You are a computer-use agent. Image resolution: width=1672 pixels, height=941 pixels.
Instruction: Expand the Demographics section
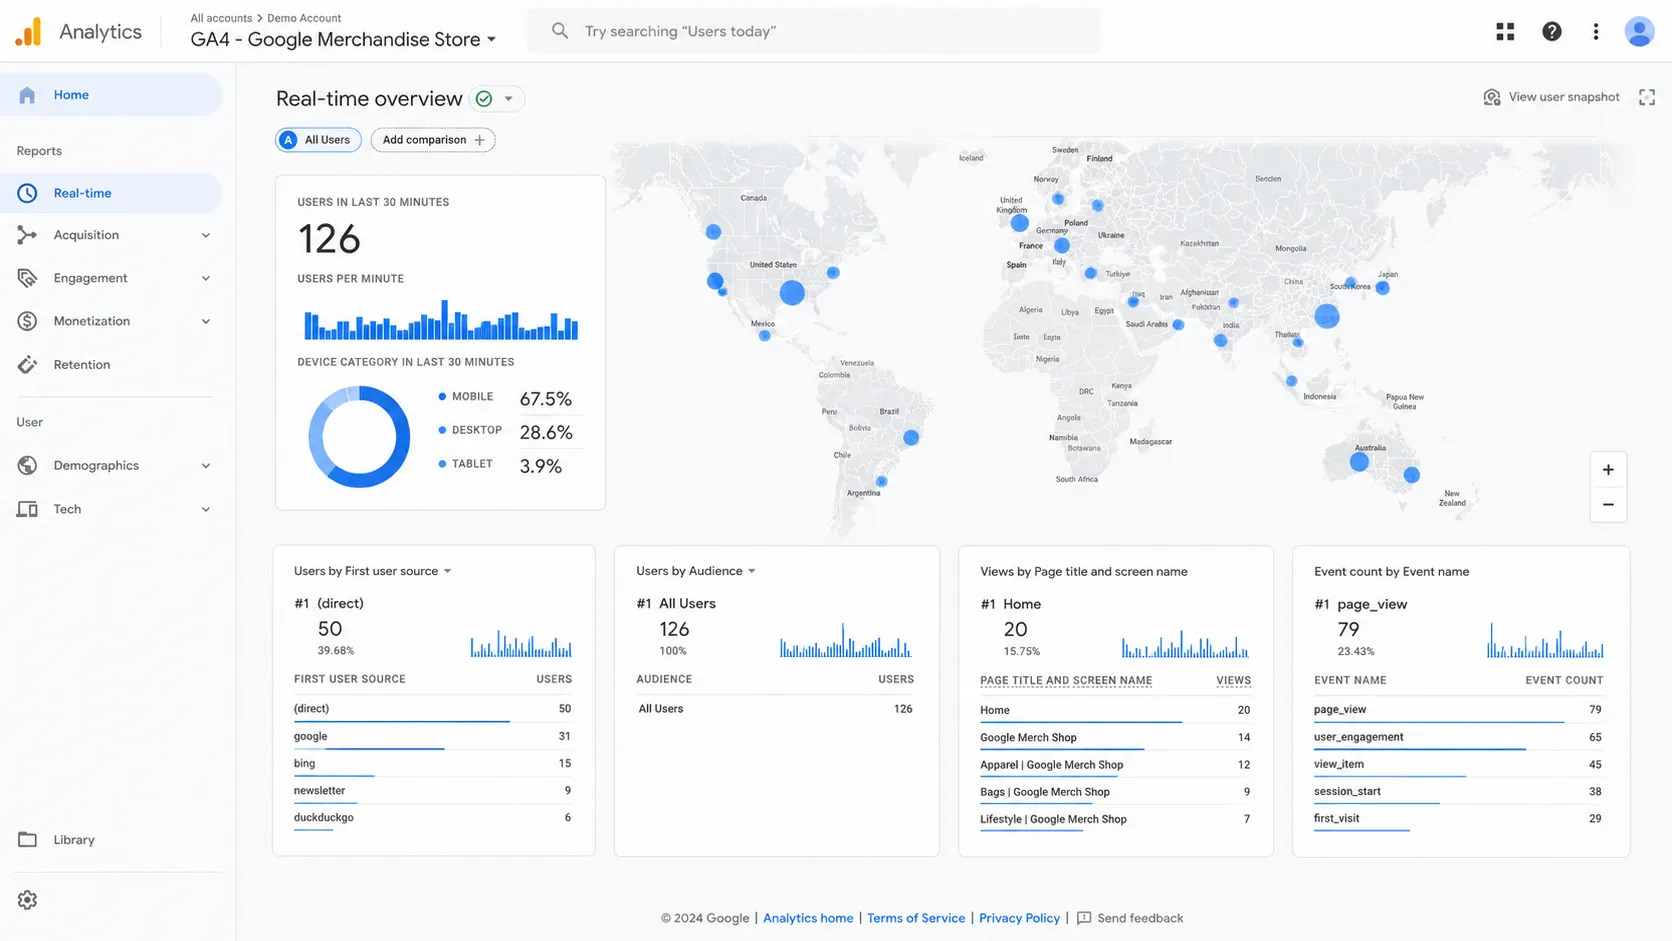pyautogui.click(x=206, y=465)
